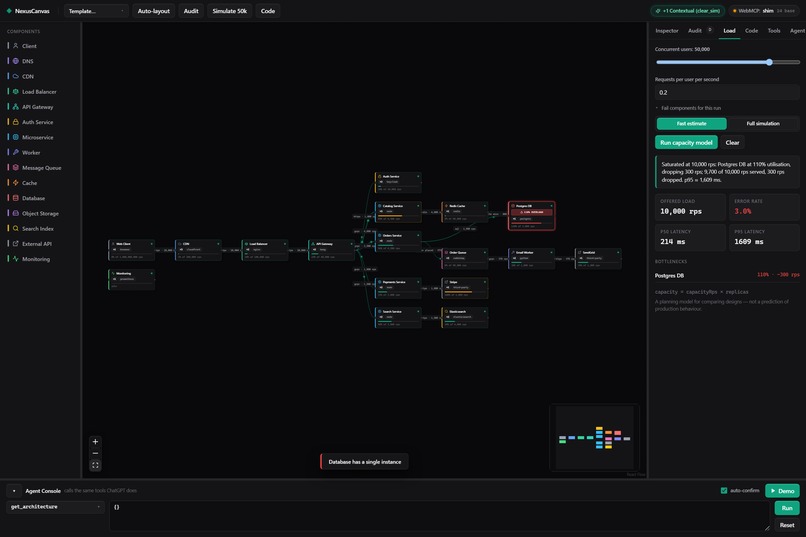This screenshot has height=537, width=806.
Task: Select the Client component icon
Action: [16, 46]
